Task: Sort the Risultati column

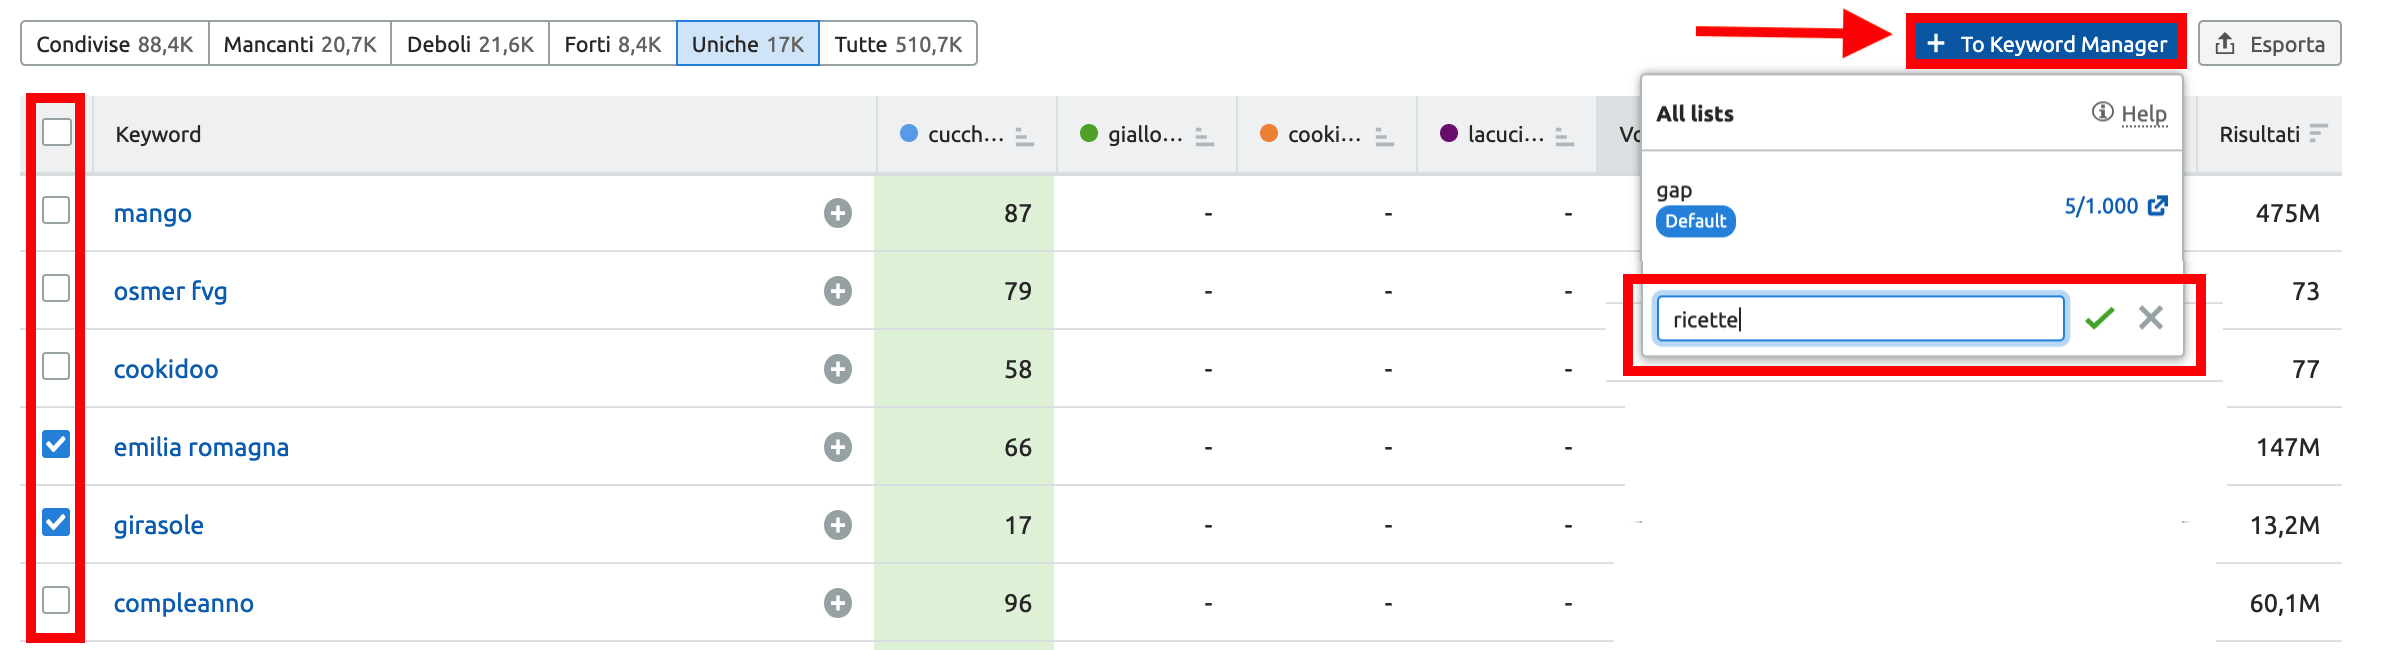Action: 2319,134
